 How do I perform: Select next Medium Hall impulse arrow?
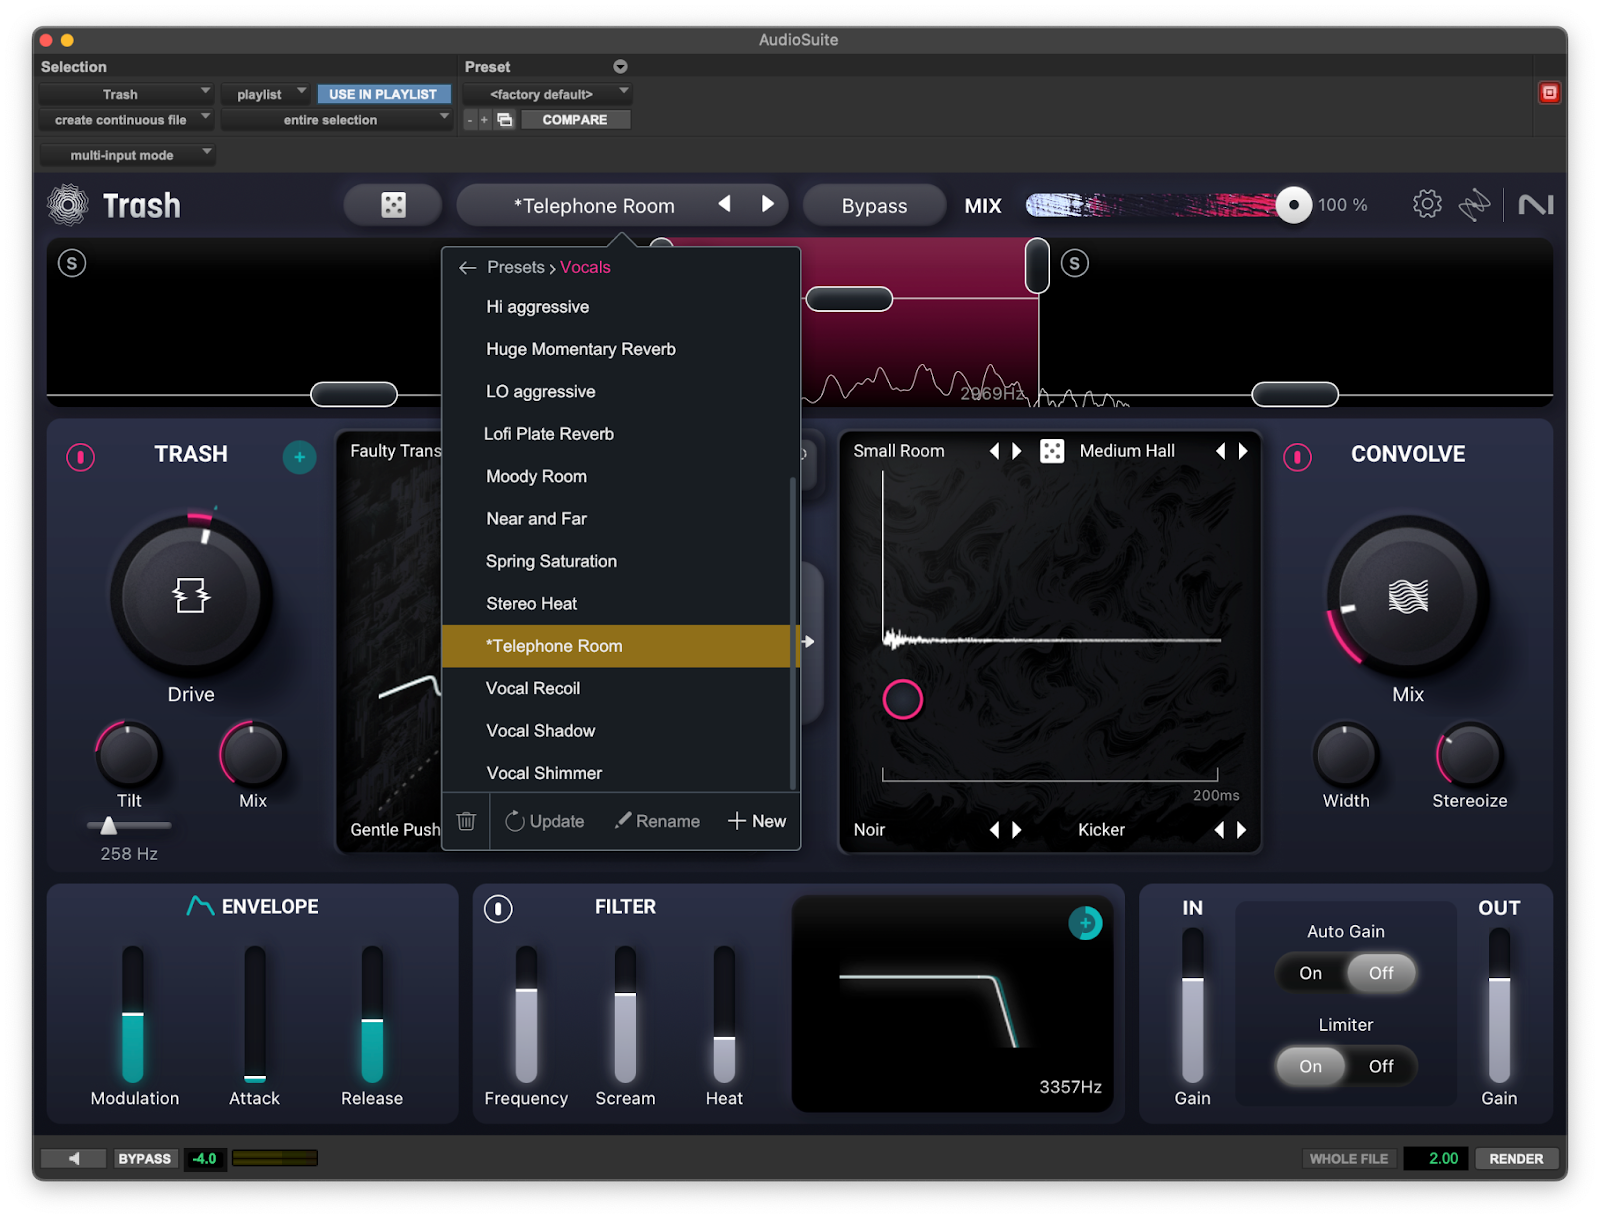click(1243, 451)
